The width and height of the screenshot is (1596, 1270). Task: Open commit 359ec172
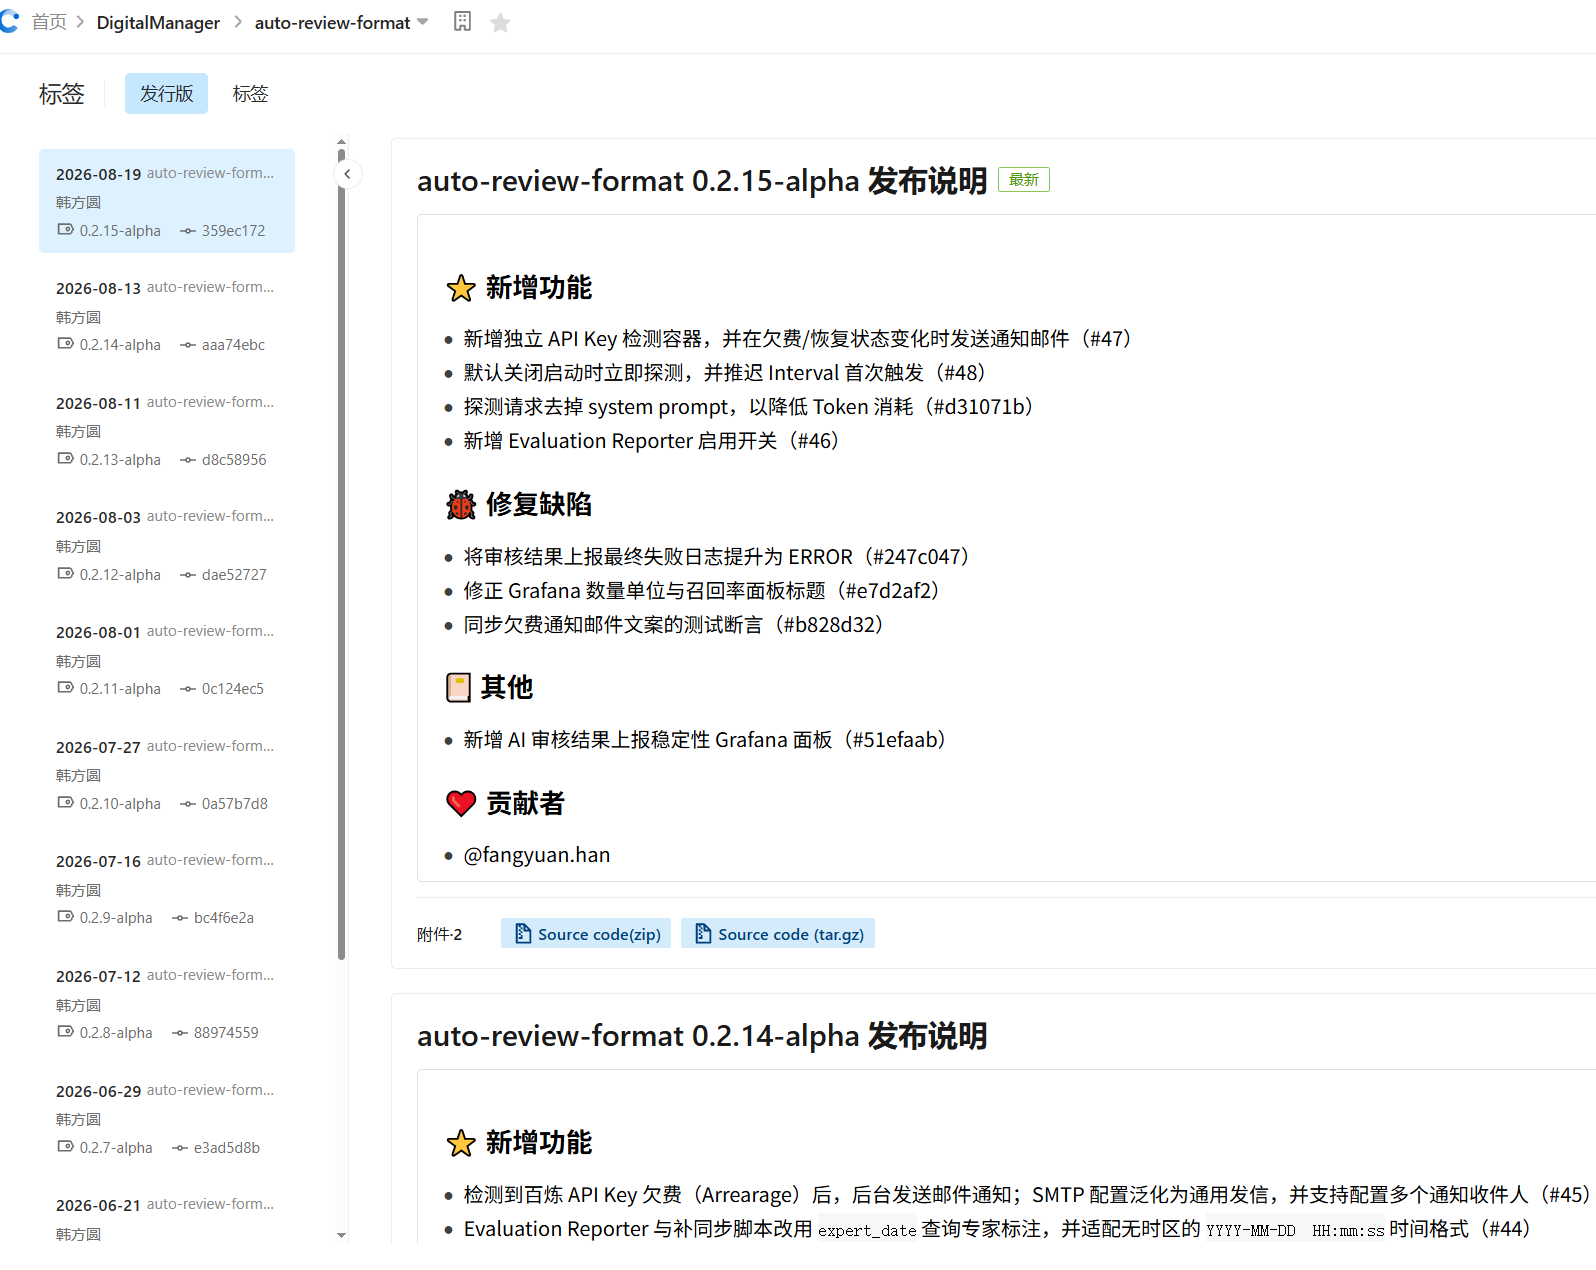point(233,230)
